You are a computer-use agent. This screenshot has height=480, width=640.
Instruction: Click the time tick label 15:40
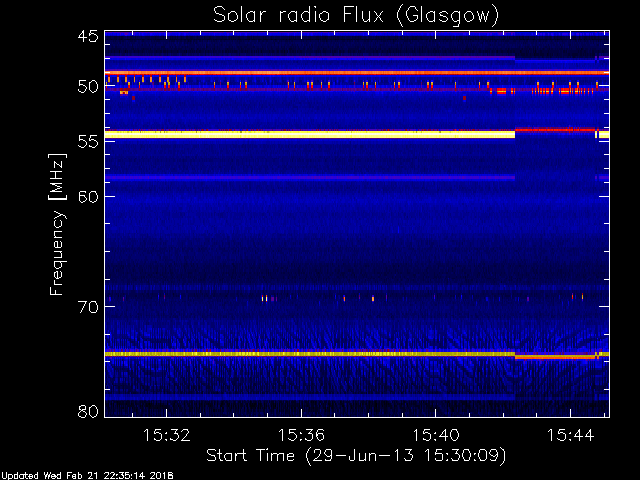pos(436,435)
